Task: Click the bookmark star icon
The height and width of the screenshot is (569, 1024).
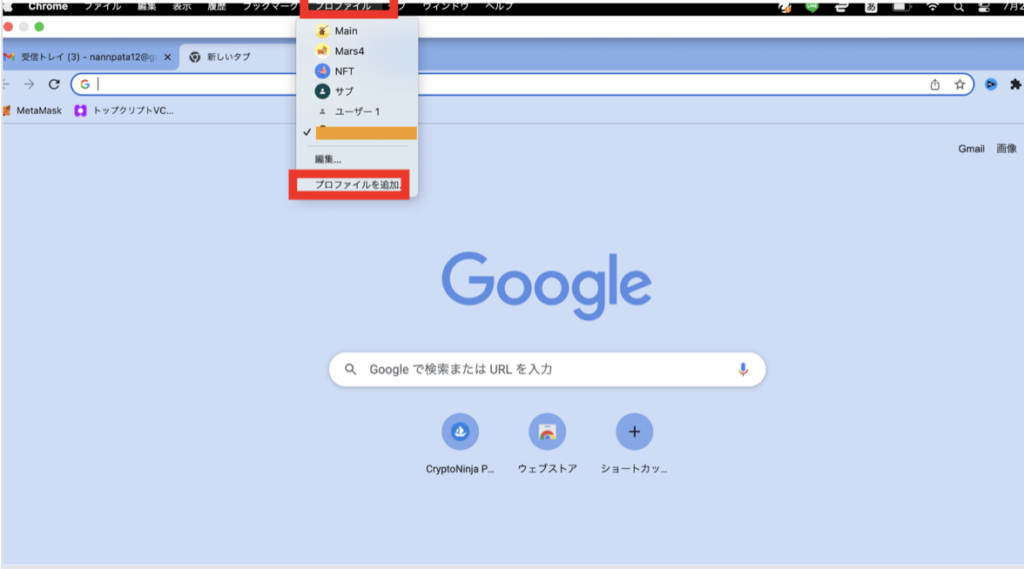Action: [x=959, y=85]
